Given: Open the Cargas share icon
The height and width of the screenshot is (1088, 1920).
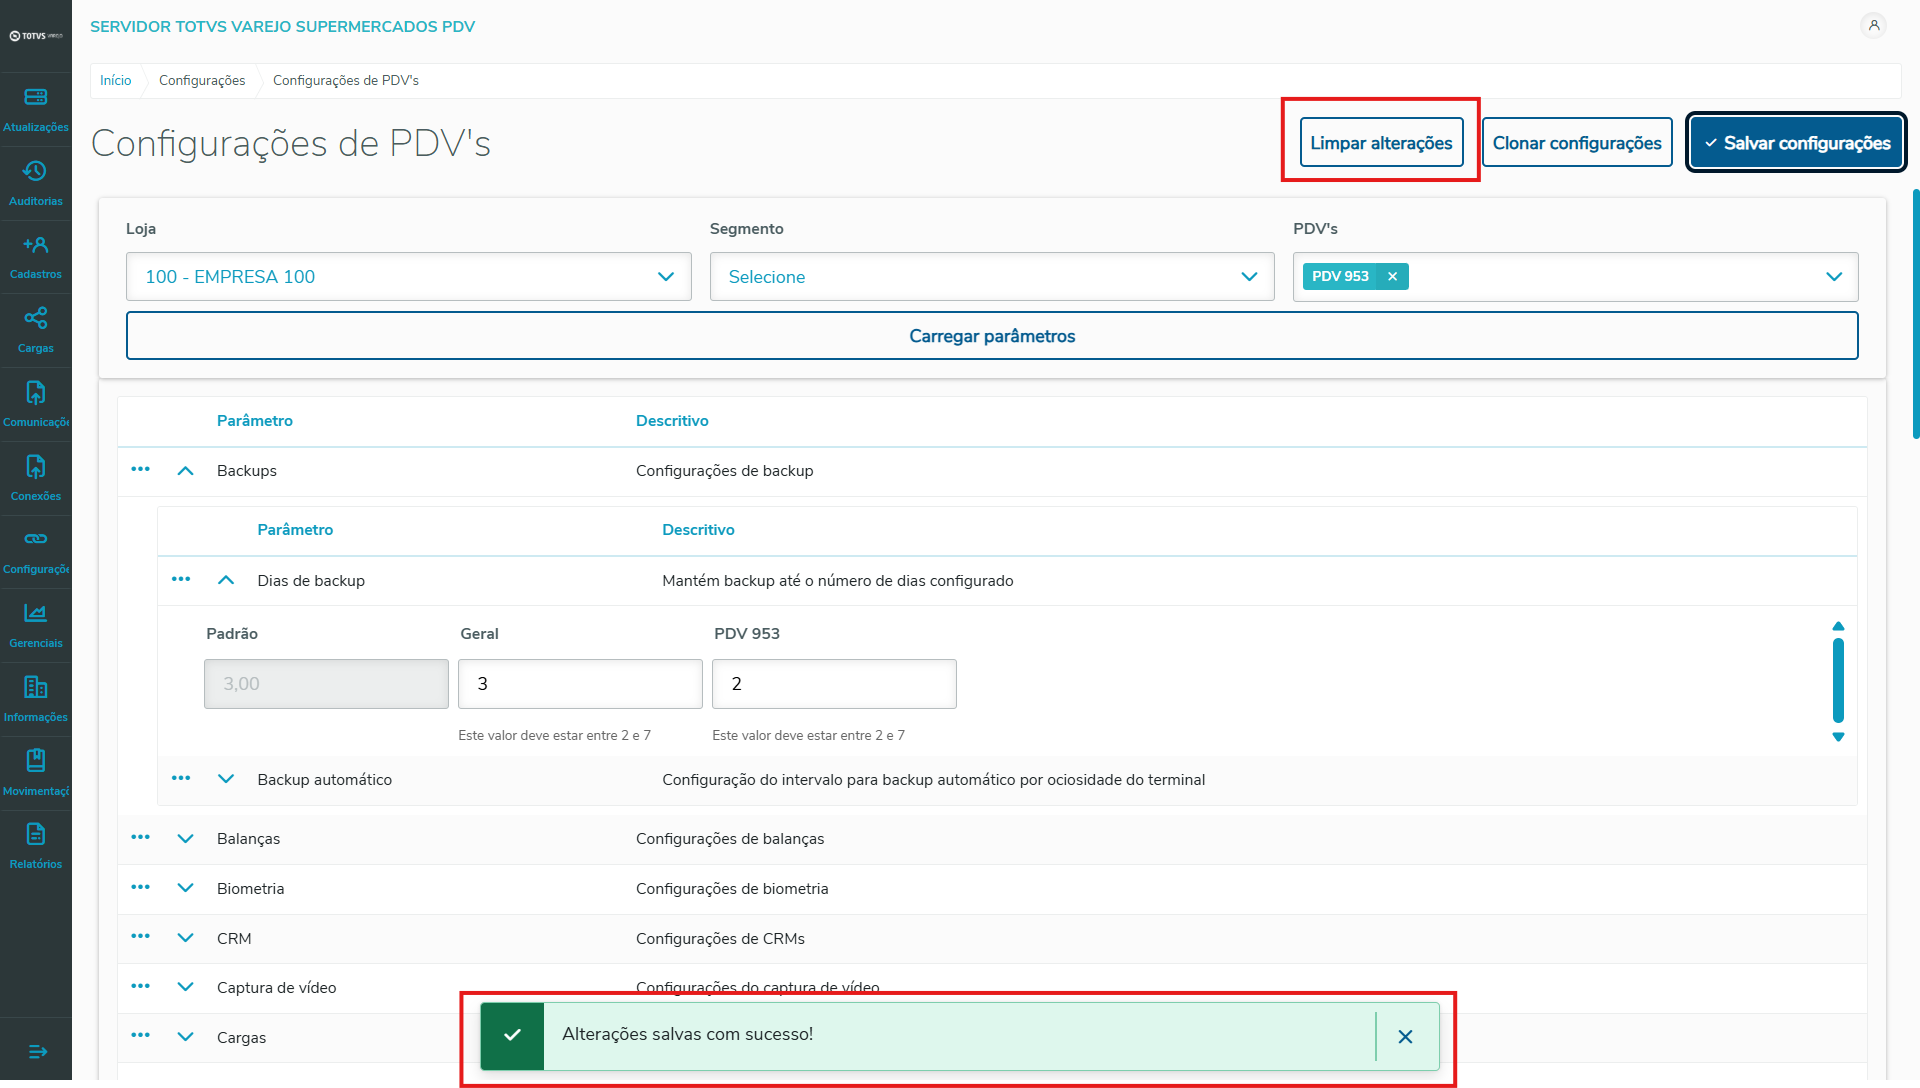Looking at the screenshot, I should point(36,319).
